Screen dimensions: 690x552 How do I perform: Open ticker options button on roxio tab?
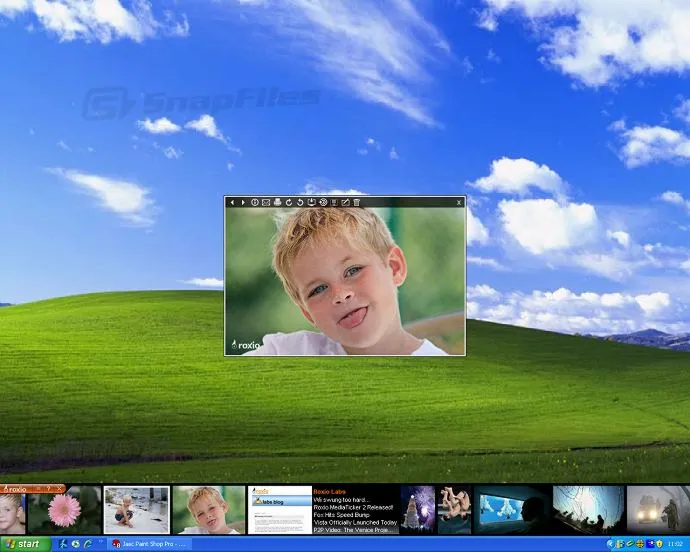pos(39,489)
